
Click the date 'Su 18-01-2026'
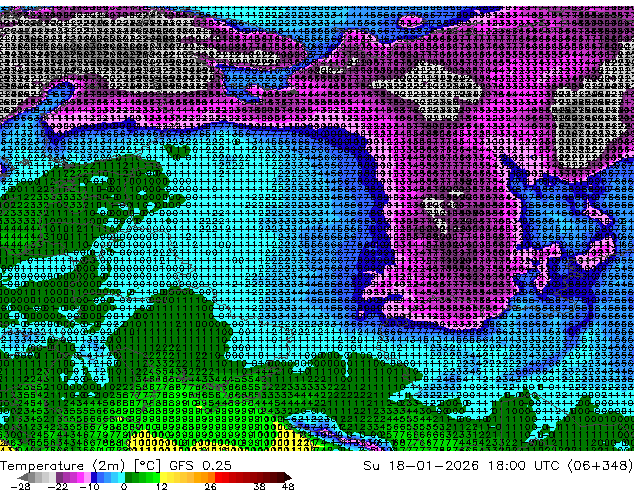coord(421,466)
